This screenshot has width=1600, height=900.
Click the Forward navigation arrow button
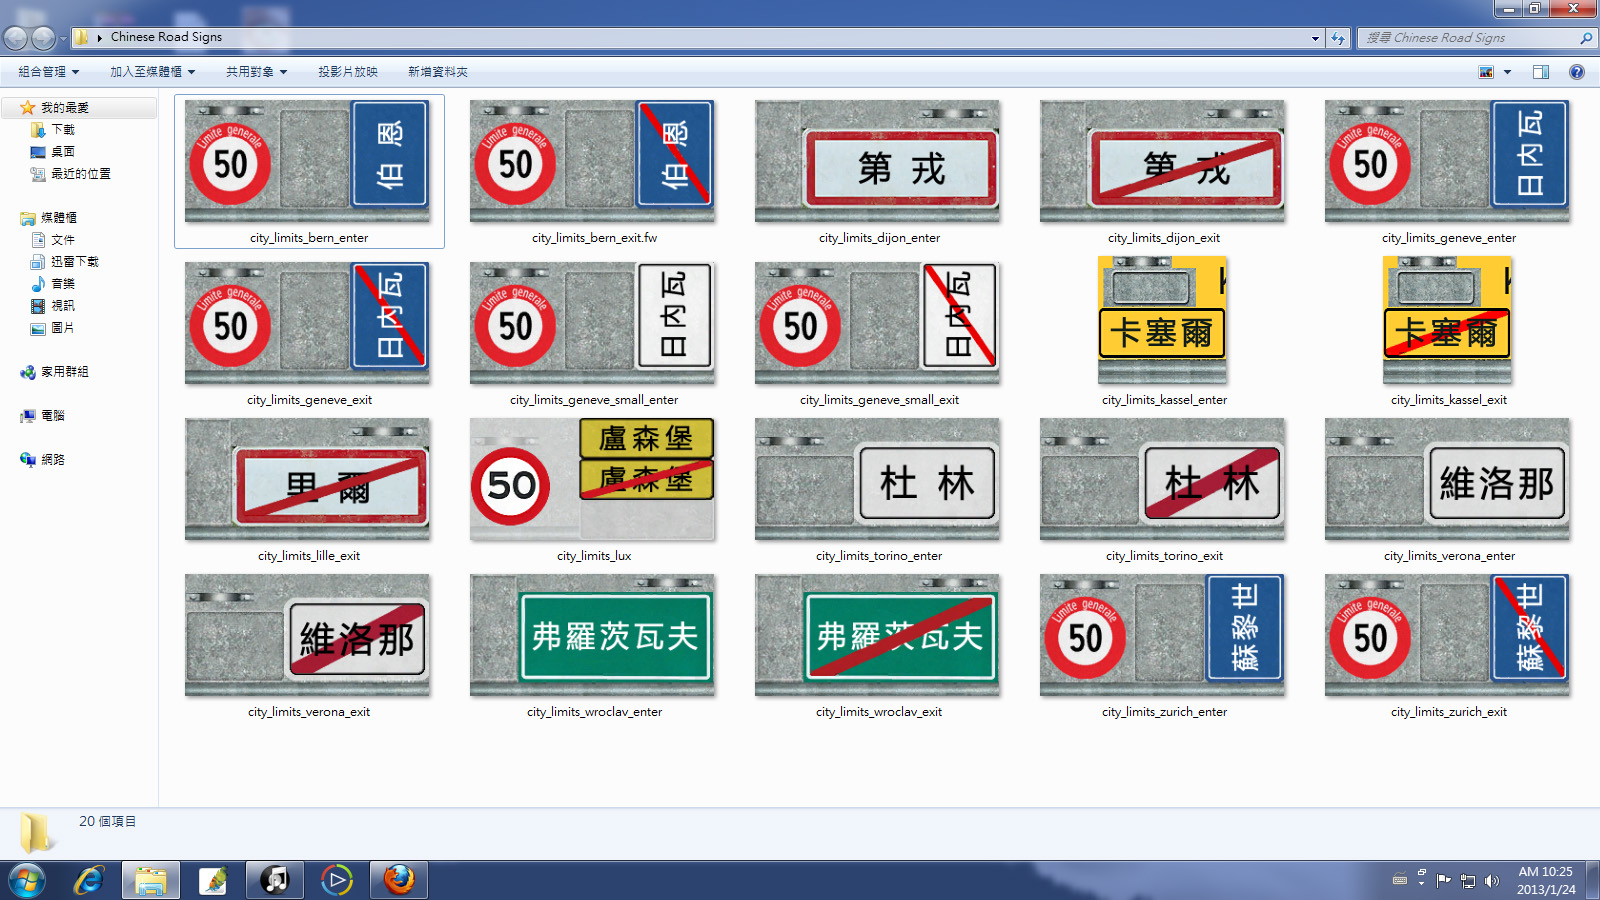click(x=43, y=38)
